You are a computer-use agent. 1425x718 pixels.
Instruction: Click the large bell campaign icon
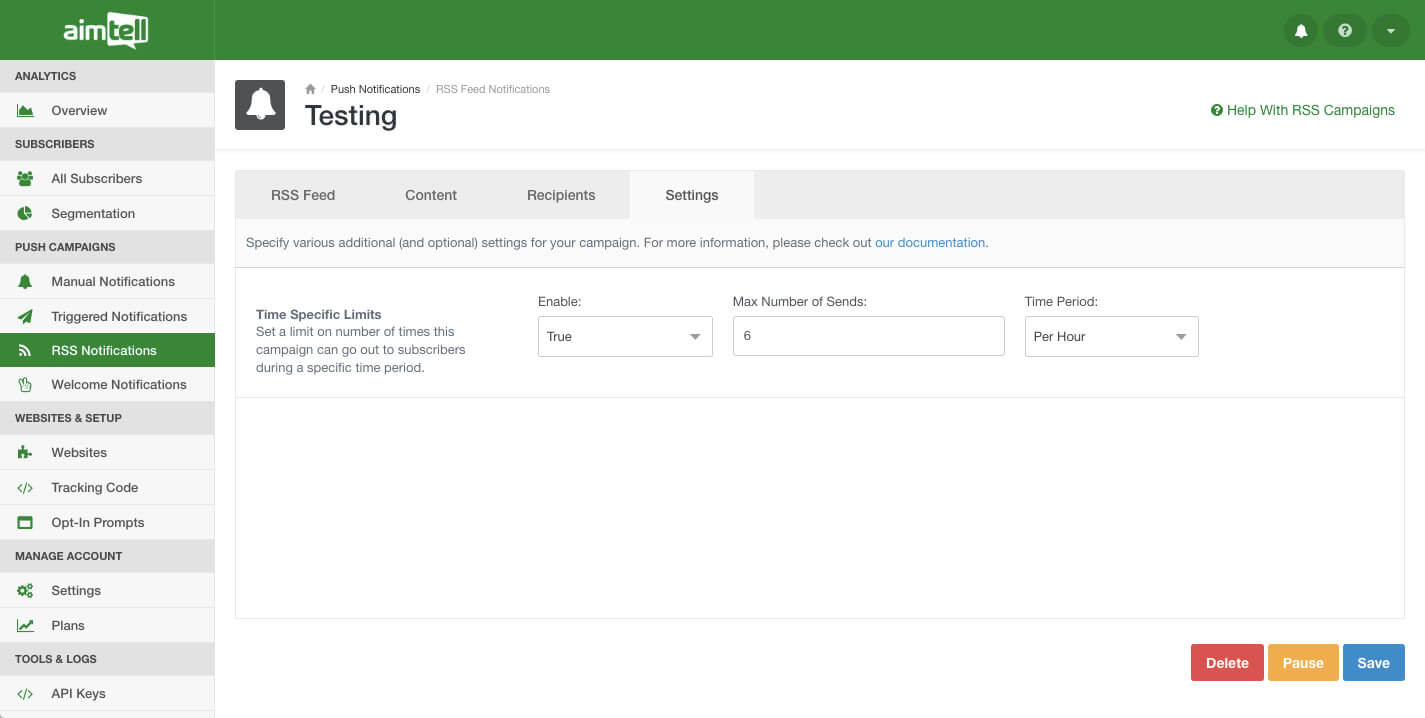click(260, 105)
